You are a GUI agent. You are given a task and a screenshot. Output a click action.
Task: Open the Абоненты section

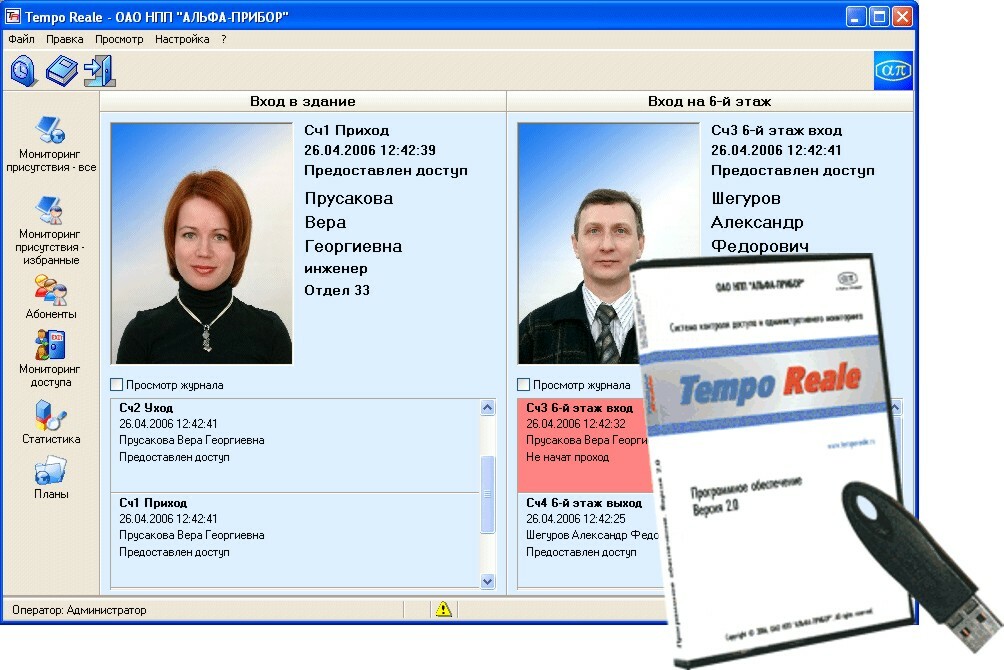pos(51,297)
